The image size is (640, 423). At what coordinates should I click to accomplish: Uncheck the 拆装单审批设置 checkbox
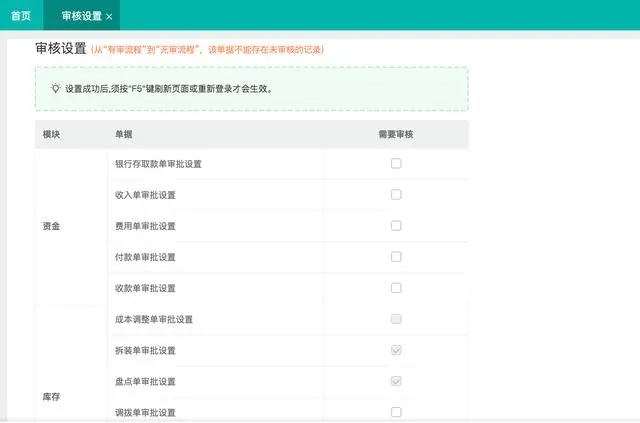point(396,350)
